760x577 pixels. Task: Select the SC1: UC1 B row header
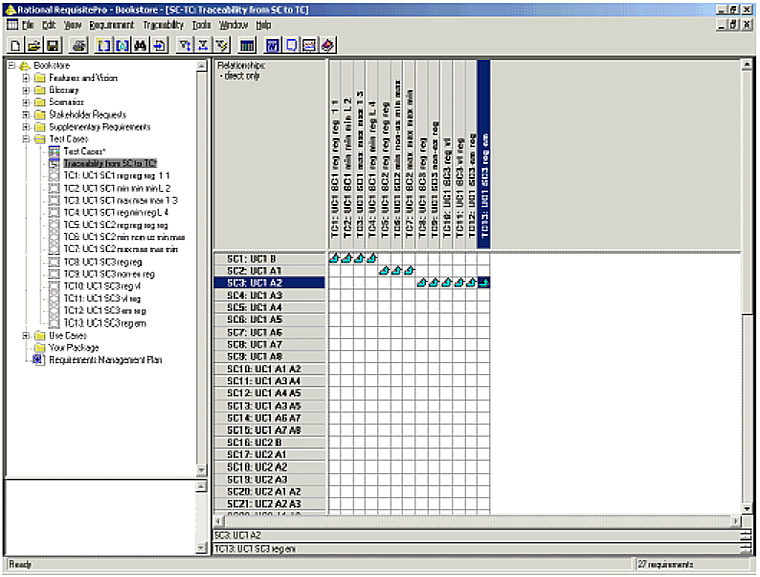(x=269, y=258)
